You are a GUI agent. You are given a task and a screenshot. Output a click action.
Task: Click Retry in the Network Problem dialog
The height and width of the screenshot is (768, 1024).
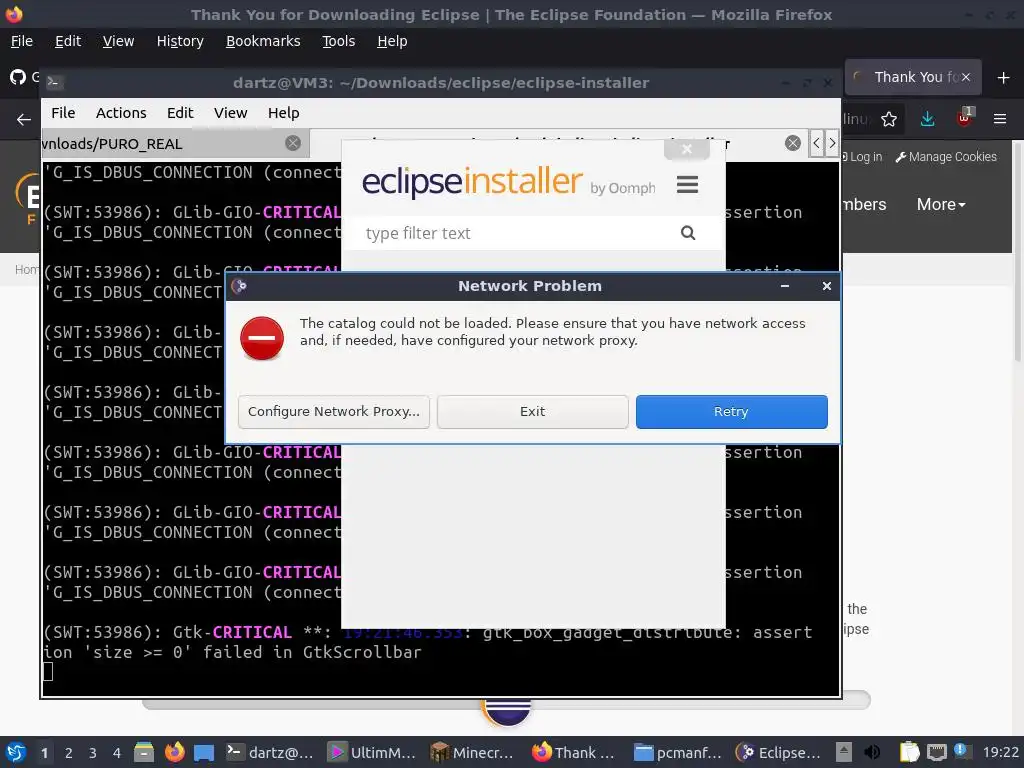click(731, 411)
